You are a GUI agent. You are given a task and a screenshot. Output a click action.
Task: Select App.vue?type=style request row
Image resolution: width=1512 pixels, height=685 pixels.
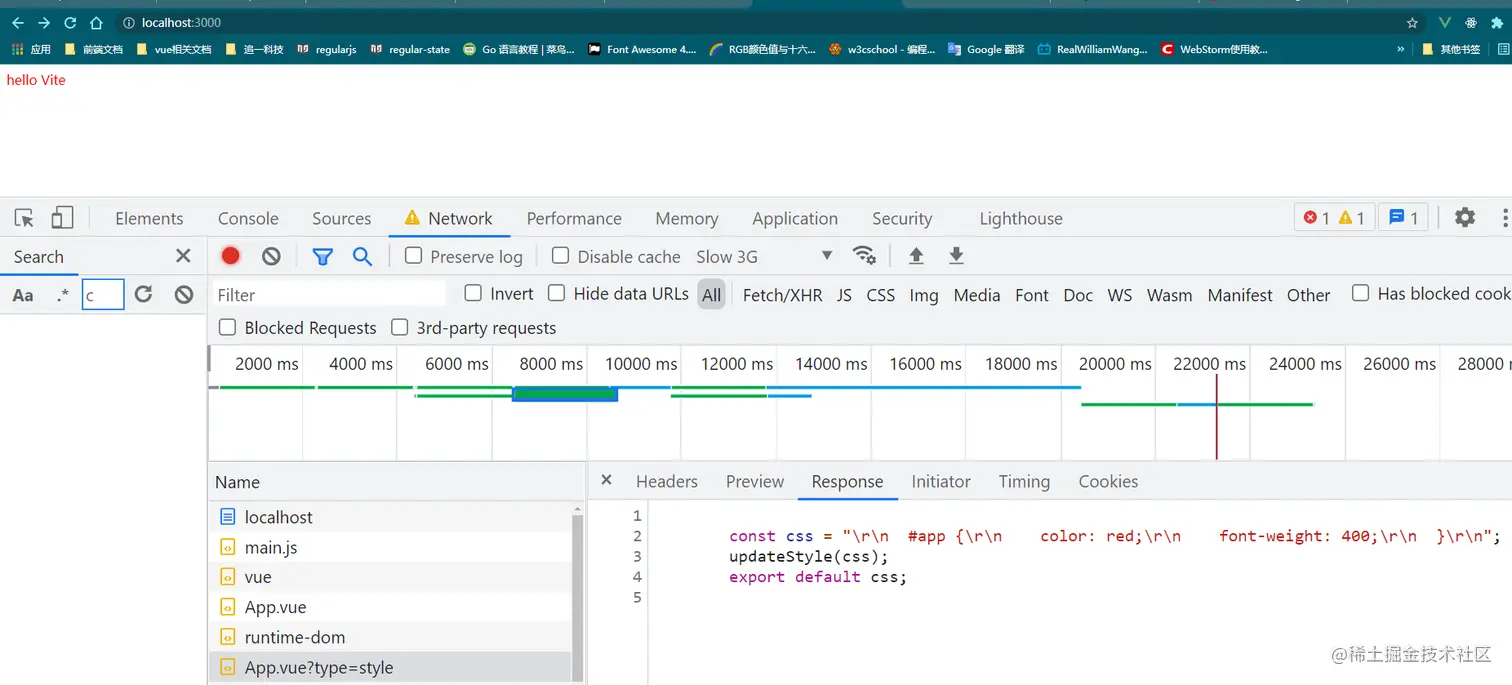(390, 667)
